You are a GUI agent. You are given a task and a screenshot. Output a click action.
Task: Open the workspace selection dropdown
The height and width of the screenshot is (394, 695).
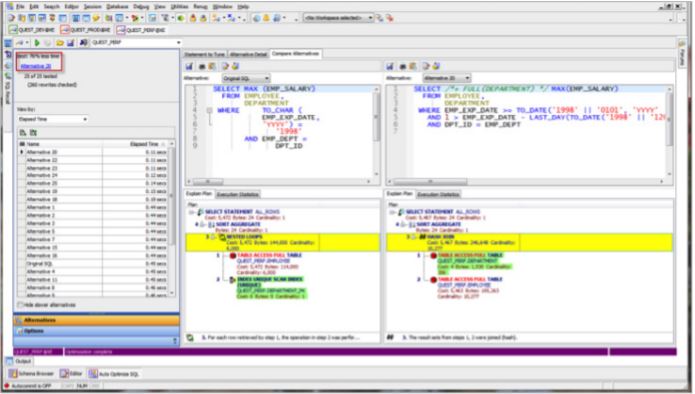pos(339,18)
